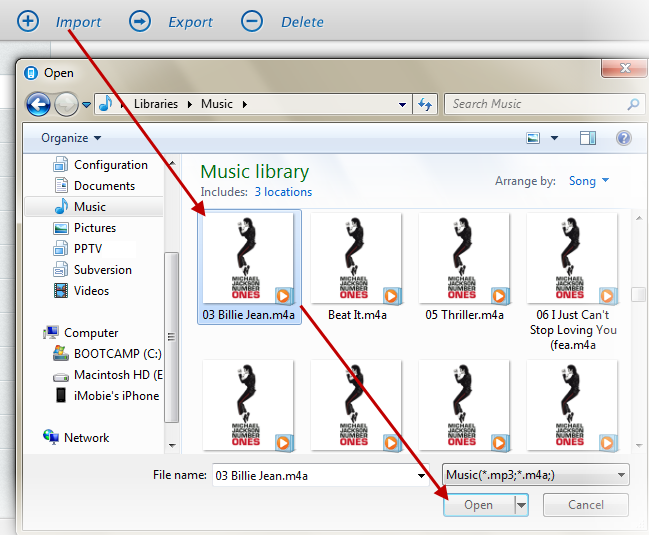Open the Change your view dropdown
This screenshot has width=649, height=535.
(555, 138)
